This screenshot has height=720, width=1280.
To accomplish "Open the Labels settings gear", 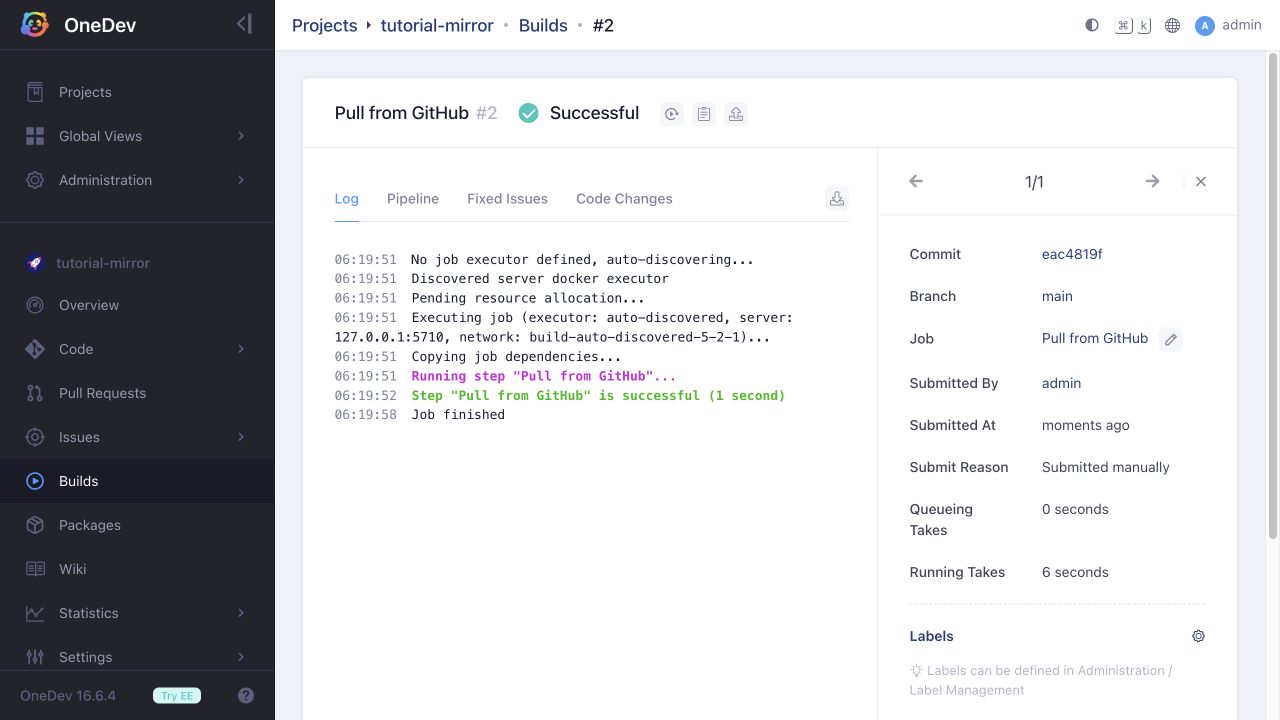I will tap(1198, 636).
